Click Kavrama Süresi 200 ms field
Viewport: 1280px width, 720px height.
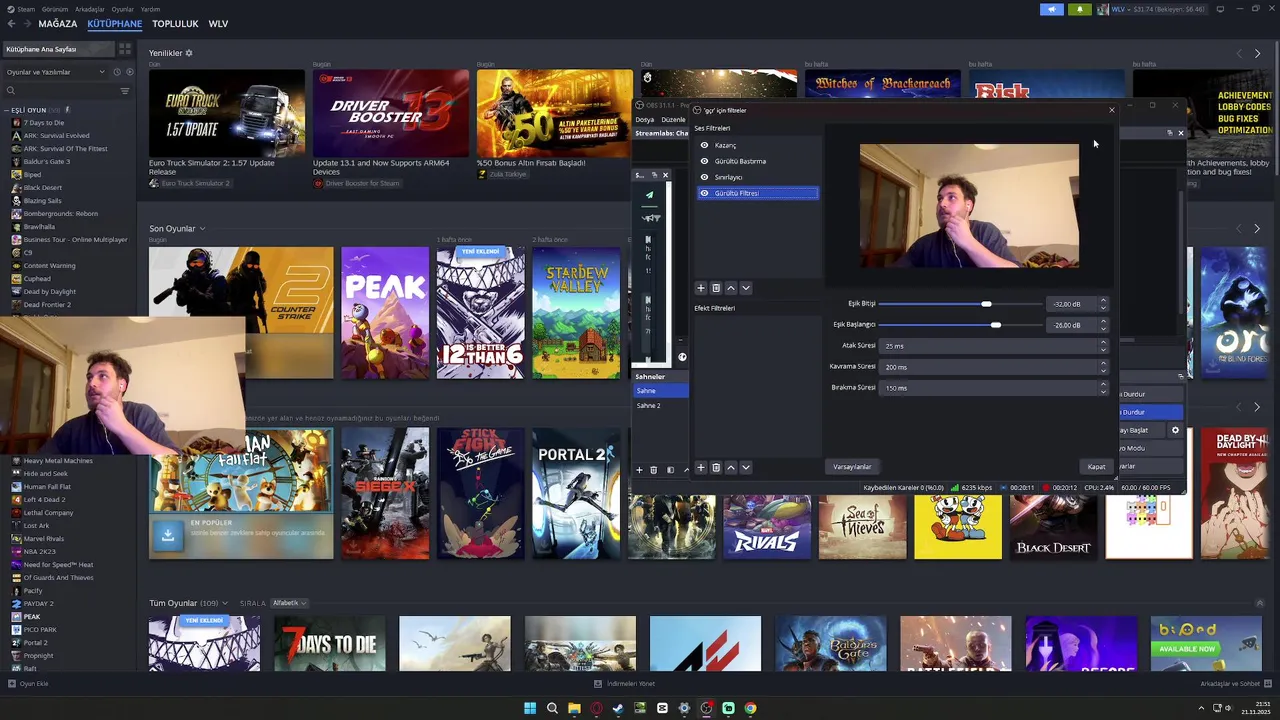click(994, 367)
